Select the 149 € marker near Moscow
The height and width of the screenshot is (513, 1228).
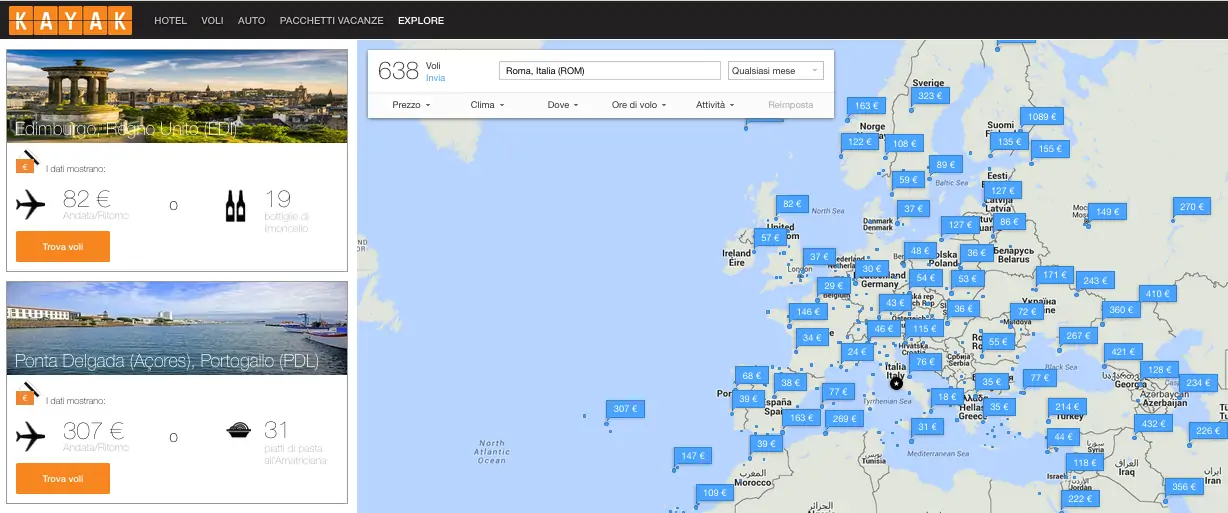[x=1108, y=212]
